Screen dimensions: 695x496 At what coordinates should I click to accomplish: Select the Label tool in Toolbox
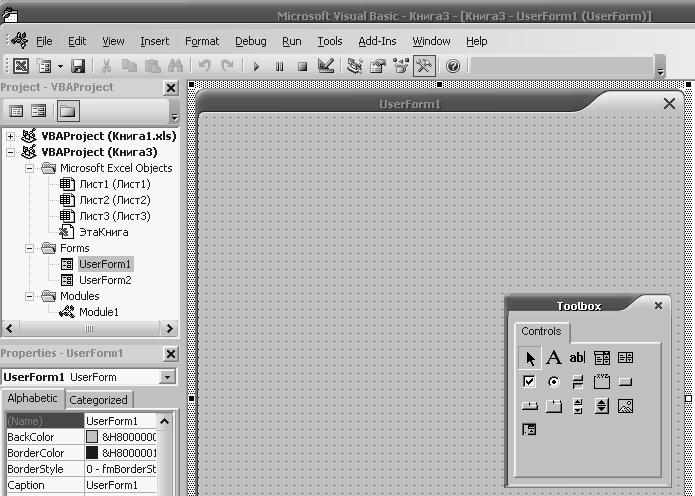554,358
